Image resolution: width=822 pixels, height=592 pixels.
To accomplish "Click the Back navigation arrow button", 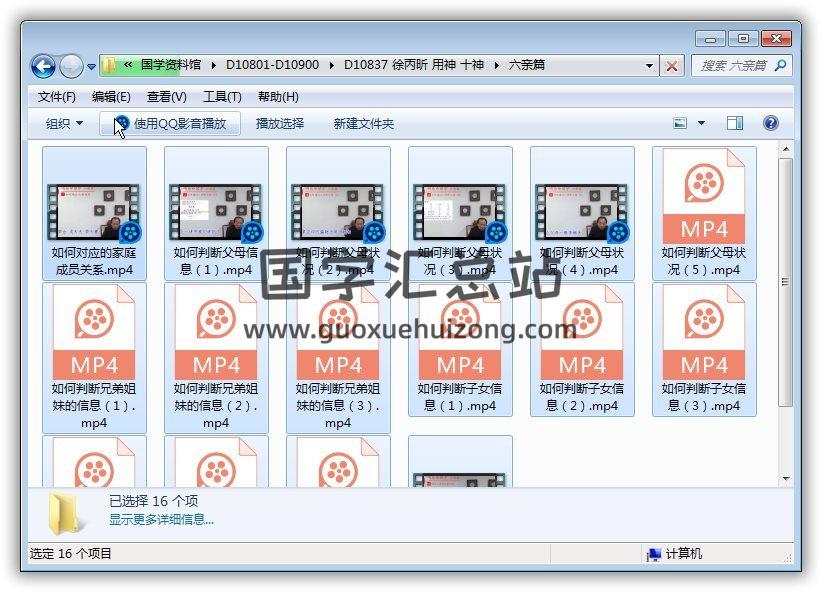I will (43, 66).
